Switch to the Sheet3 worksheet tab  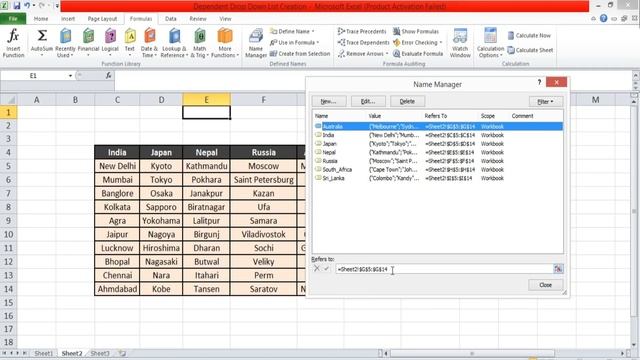click(x=100, y=353)
